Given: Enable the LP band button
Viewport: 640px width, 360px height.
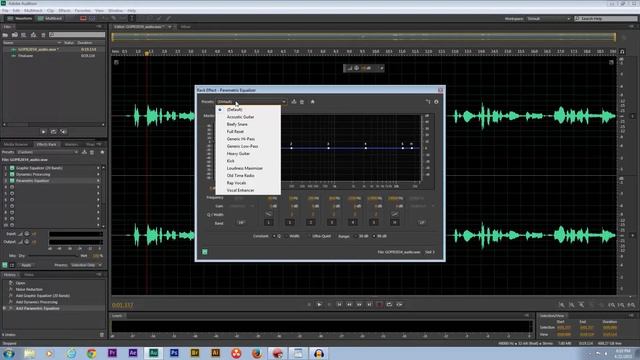Looking at the screenshot, I should (422, 222).
